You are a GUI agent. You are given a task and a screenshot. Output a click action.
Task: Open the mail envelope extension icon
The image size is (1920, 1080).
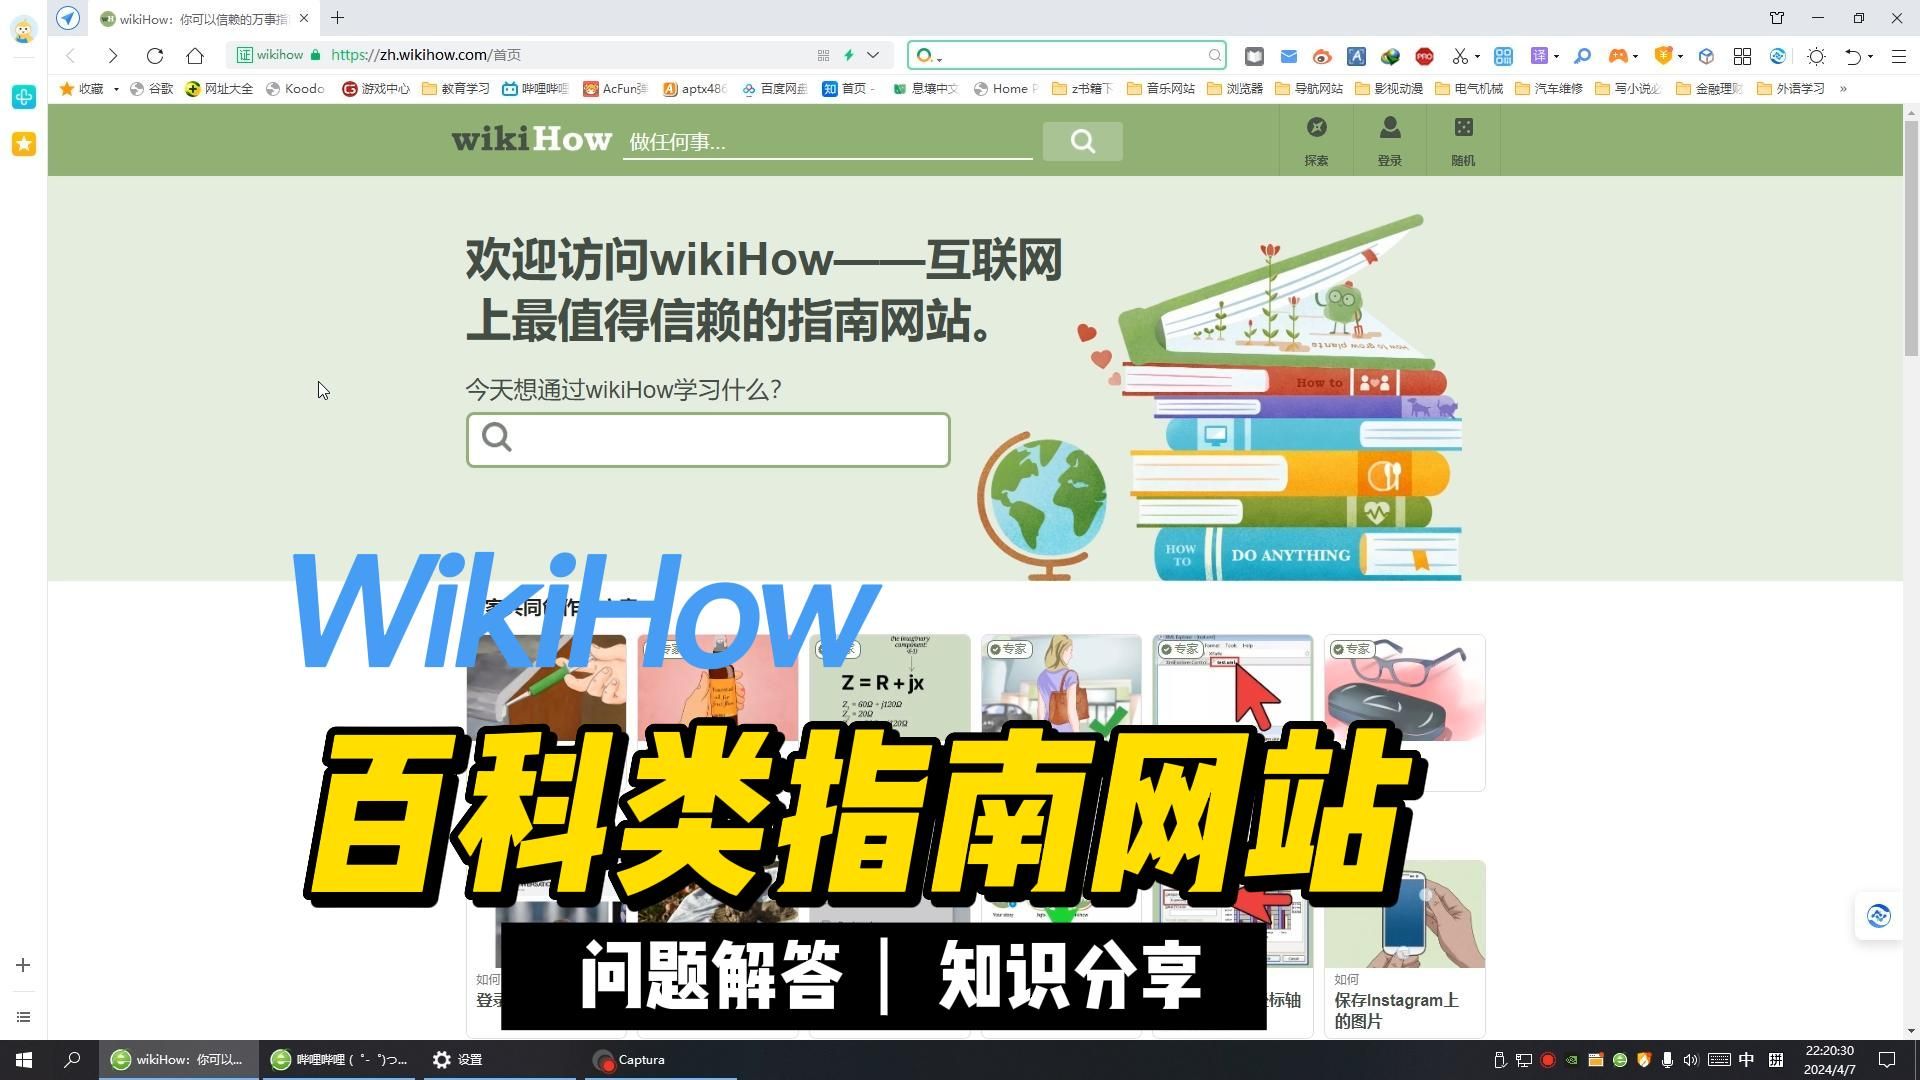pos(1288,56)
